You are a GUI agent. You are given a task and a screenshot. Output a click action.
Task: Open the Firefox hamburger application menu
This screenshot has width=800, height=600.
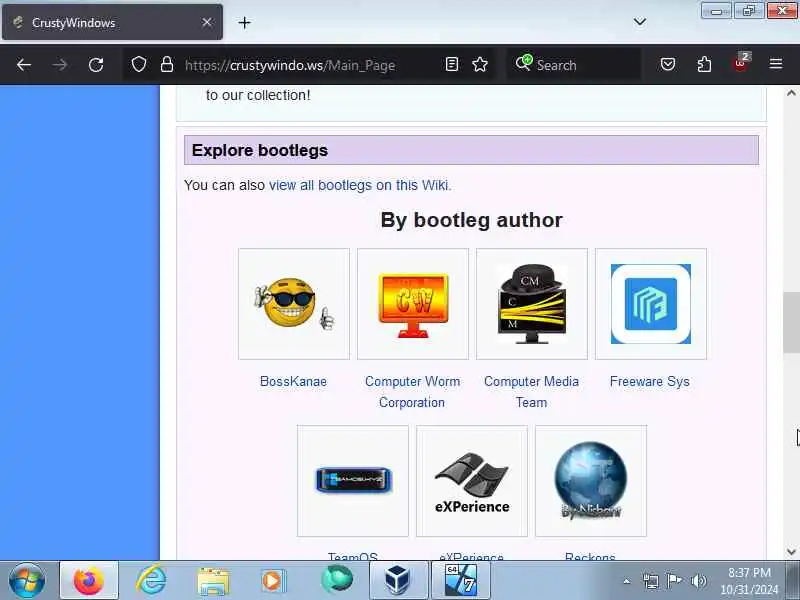776,64
